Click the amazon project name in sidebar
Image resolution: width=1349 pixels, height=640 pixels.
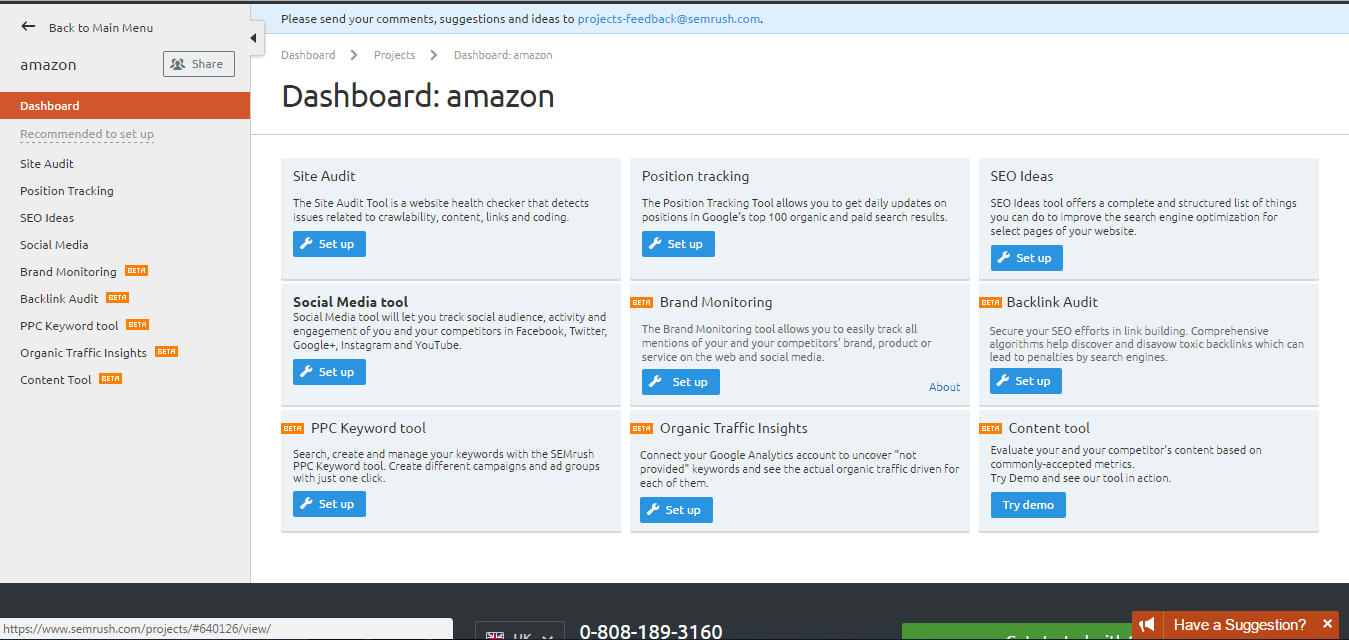[48, 65]
